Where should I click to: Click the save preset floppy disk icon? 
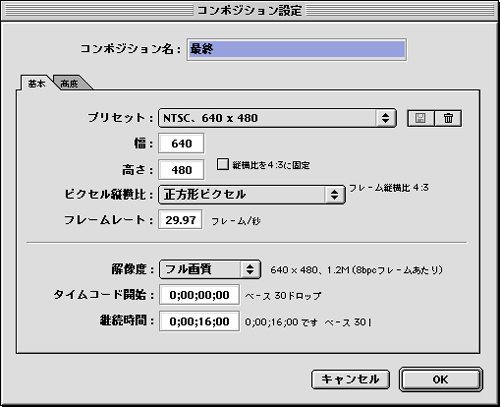tap(421, 118)
